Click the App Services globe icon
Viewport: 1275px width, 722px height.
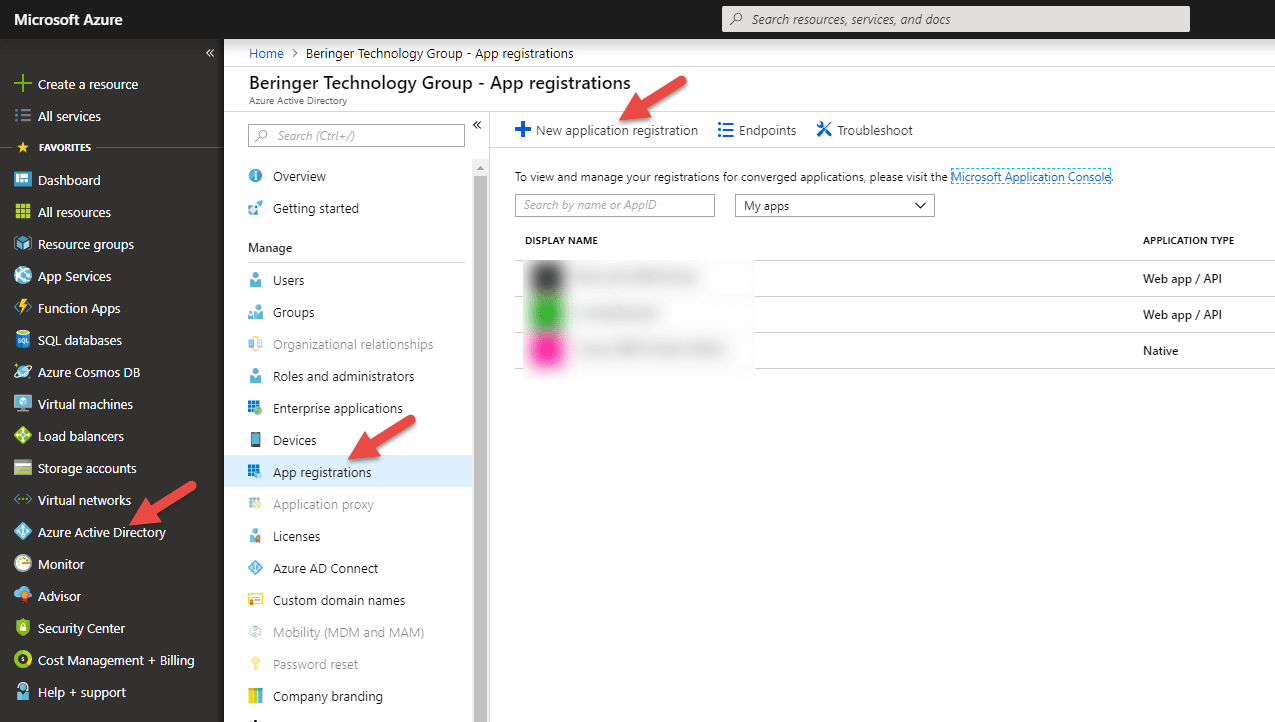coord(23,276)
